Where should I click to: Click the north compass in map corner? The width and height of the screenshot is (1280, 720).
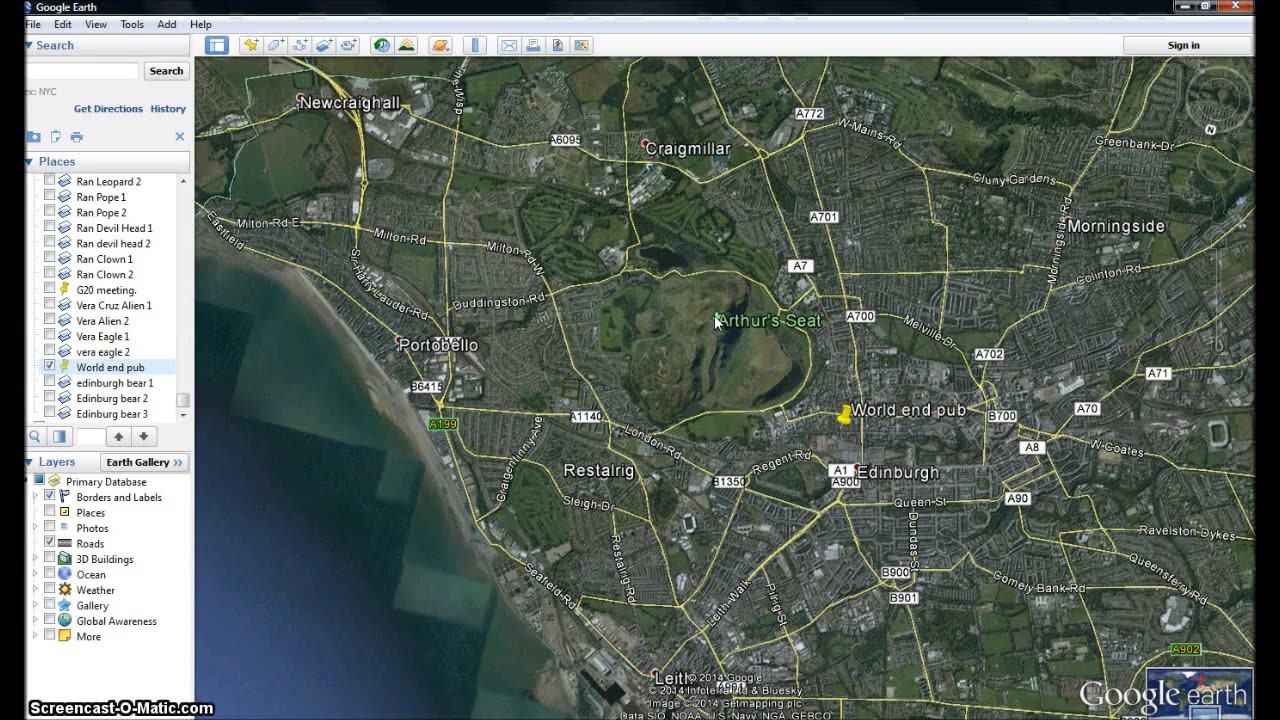(x=1211, y=129)
